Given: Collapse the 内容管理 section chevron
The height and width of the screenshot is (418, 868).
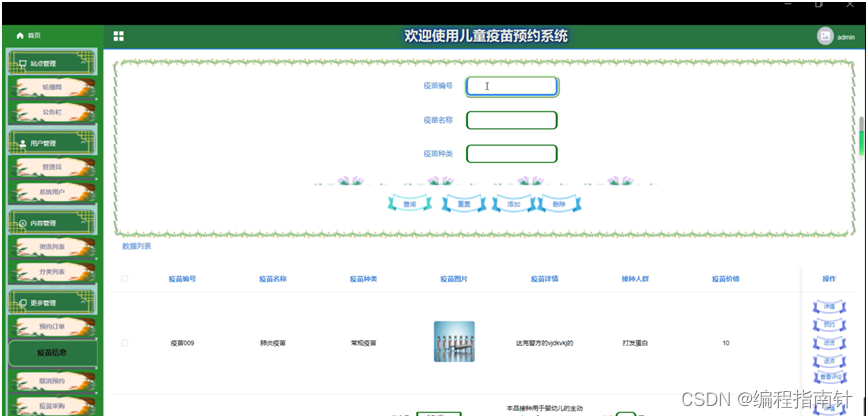Looking at the screenshot, I should (83, 223).
